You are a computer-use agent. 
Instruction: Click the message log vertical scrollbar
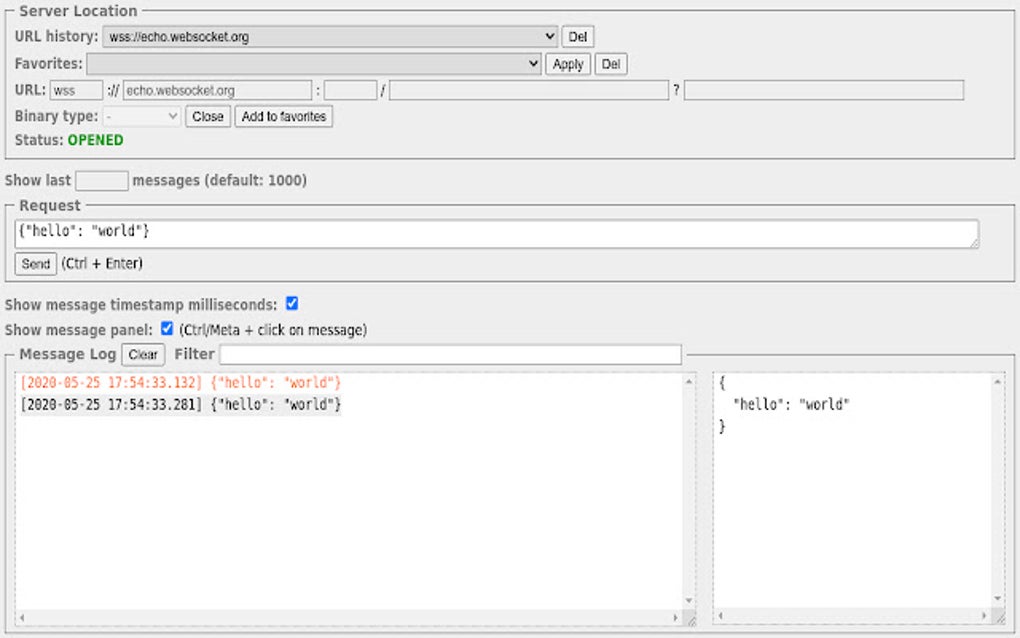point(687,490)
